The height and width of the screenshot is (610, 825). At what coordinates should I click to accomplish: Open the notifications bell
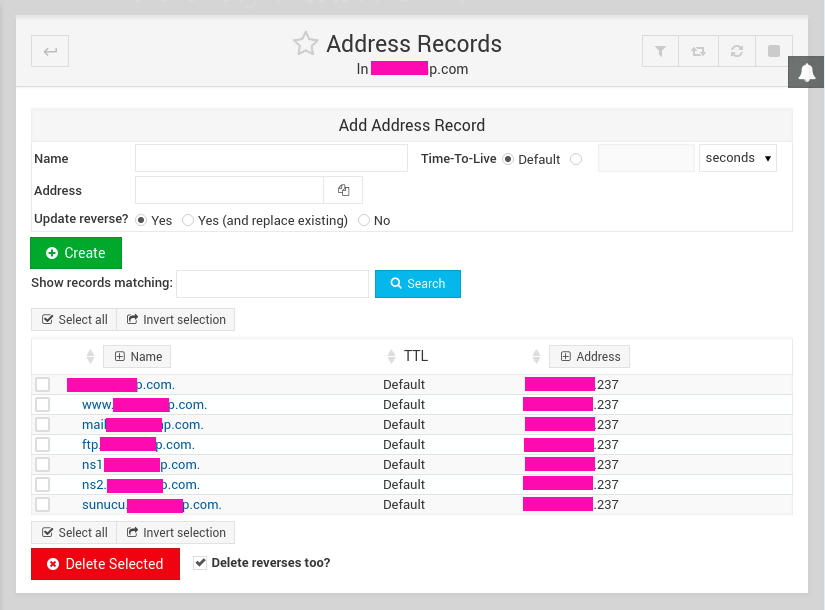pyautogui.click(x=807, y=72)
